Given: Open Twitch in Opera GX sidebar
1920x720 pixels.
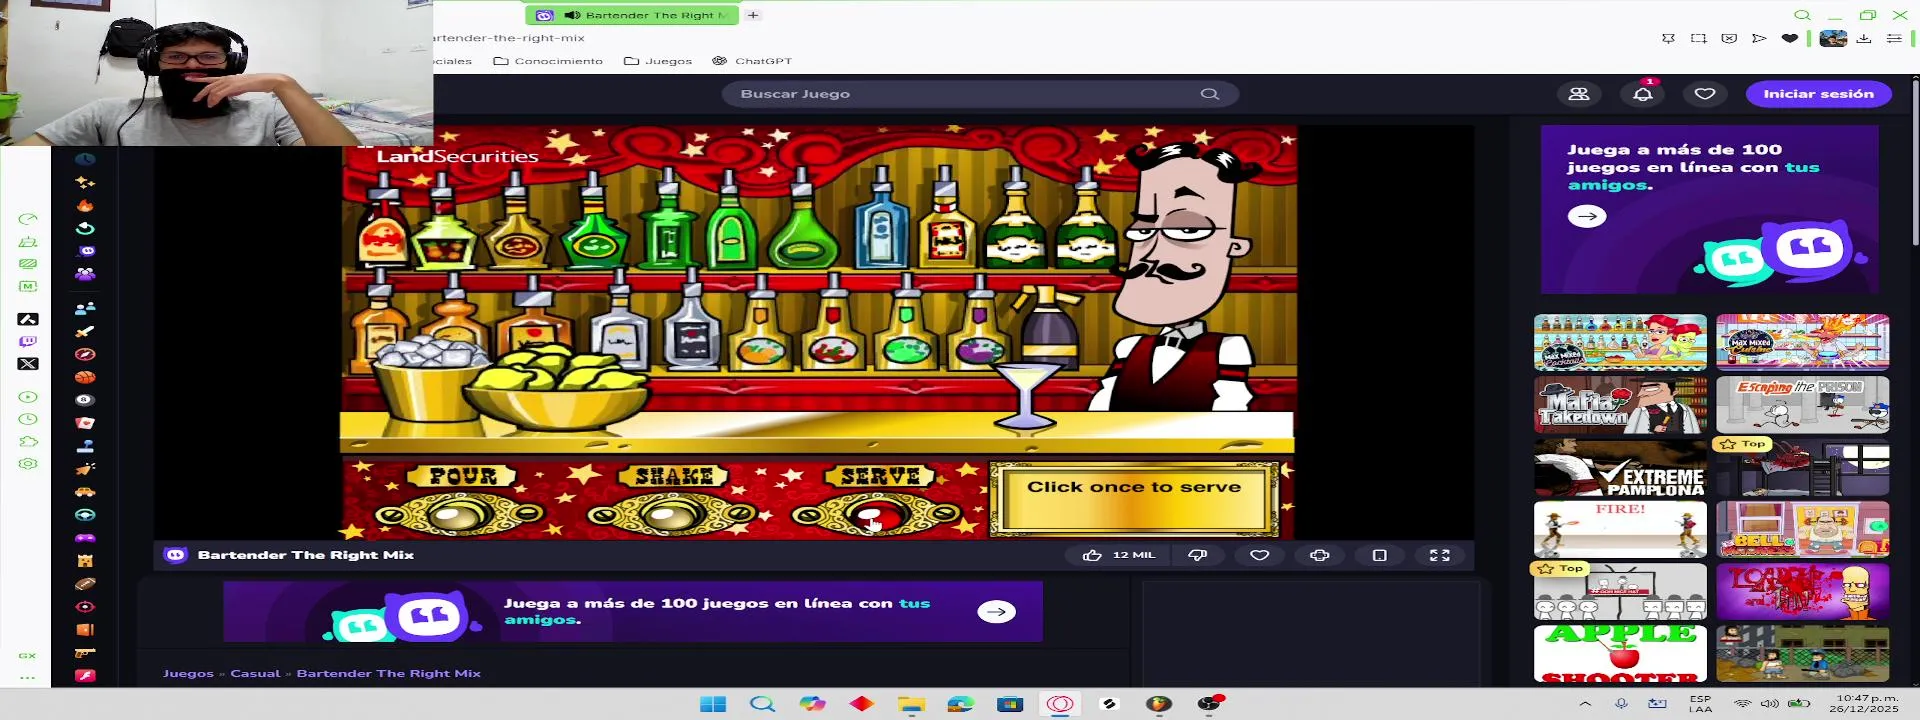Looking at the screenshot, I should click(28, 342).
